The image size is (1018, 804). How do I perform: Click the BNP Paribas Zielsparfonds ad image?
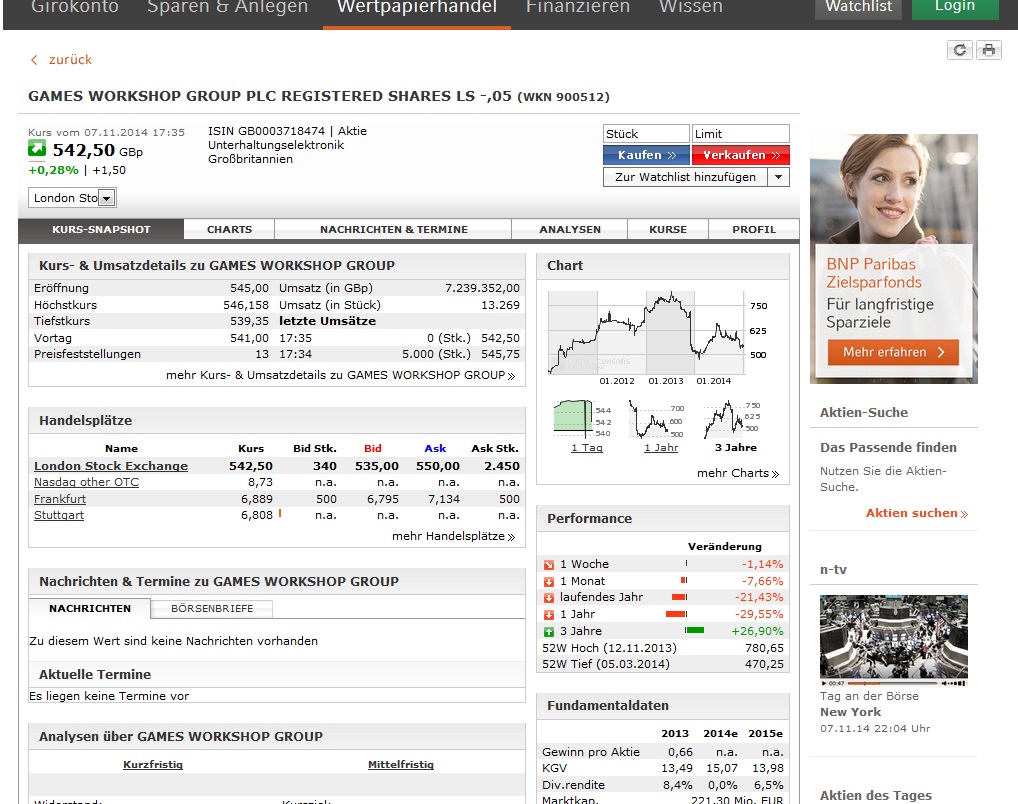point(893,258)
